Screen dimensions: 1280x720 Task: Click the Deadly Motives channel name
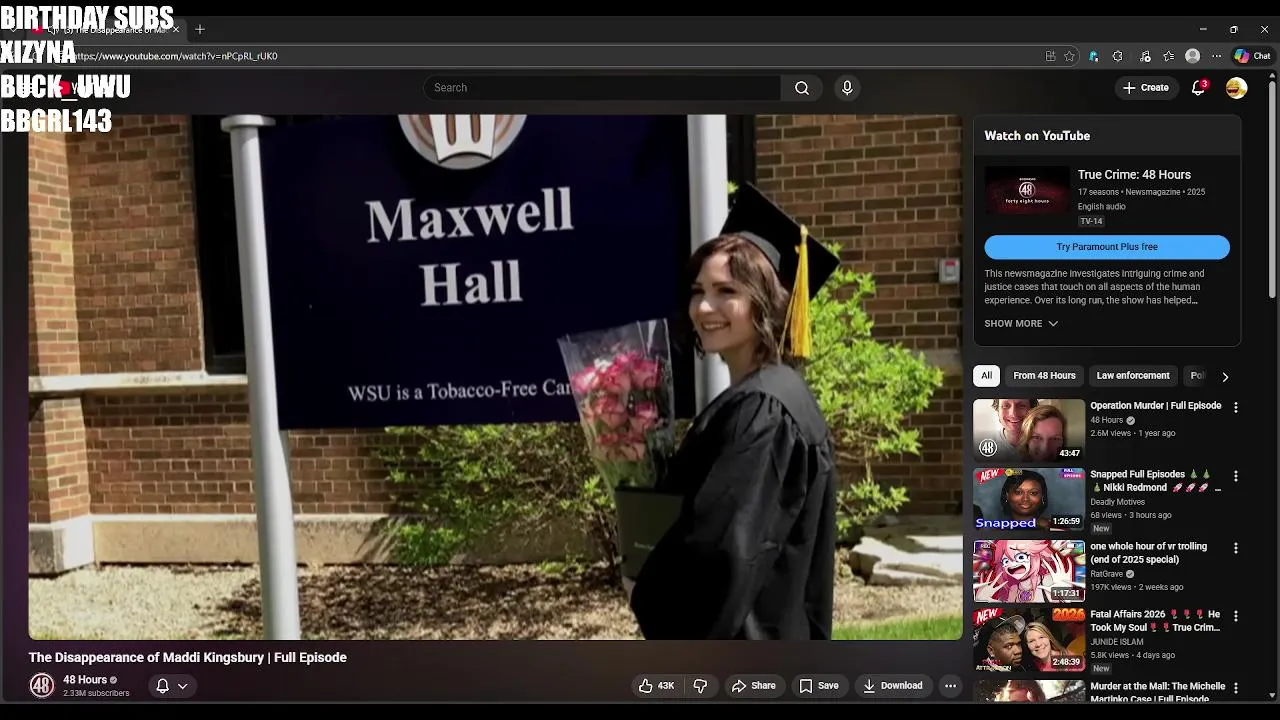1117,502
